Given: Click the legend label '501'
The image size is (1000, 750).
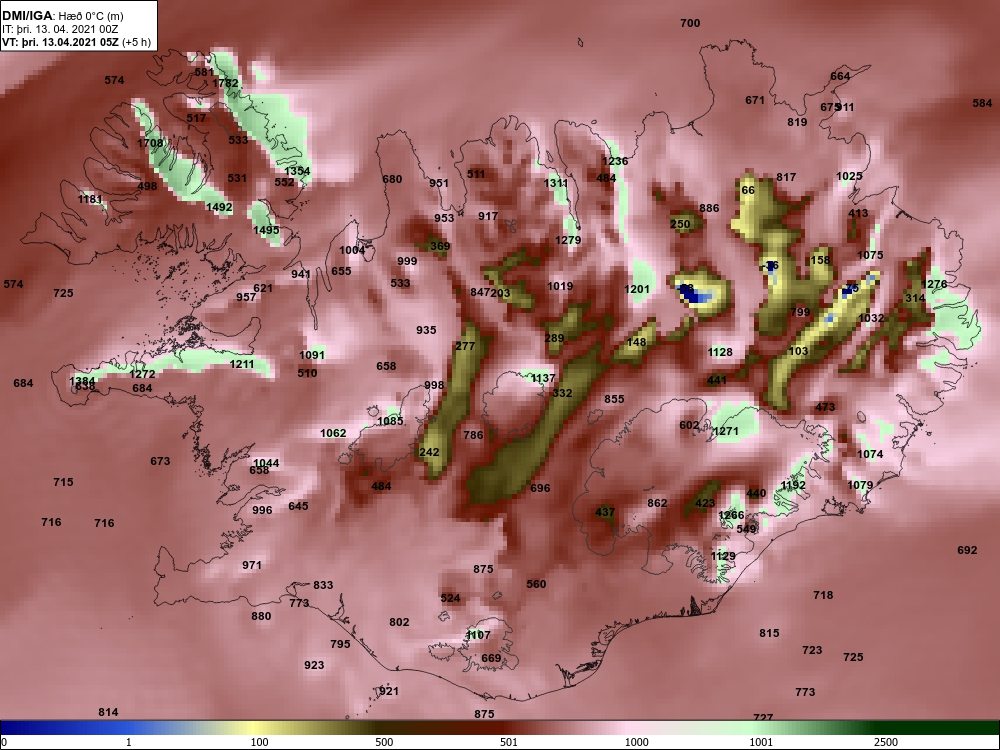Looking at the screenshot, I should [x=508, y=742].
